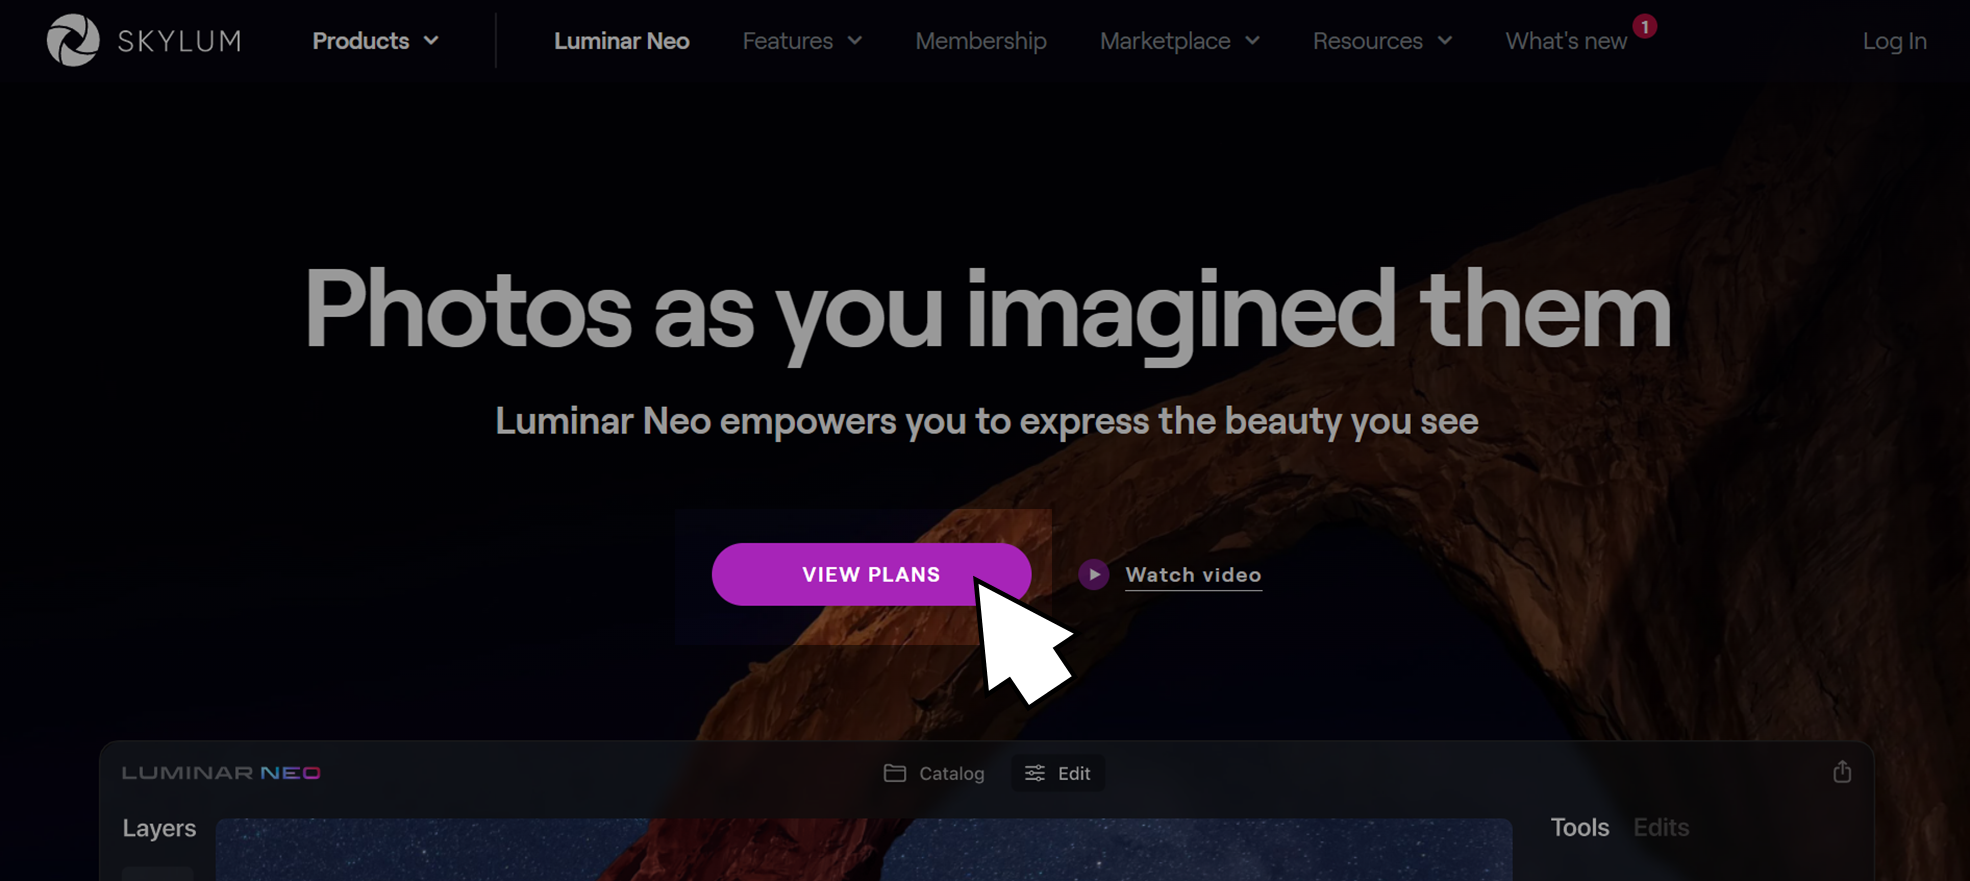
Task: Expand the Features dropdown menu
Action: coord(802,41)
